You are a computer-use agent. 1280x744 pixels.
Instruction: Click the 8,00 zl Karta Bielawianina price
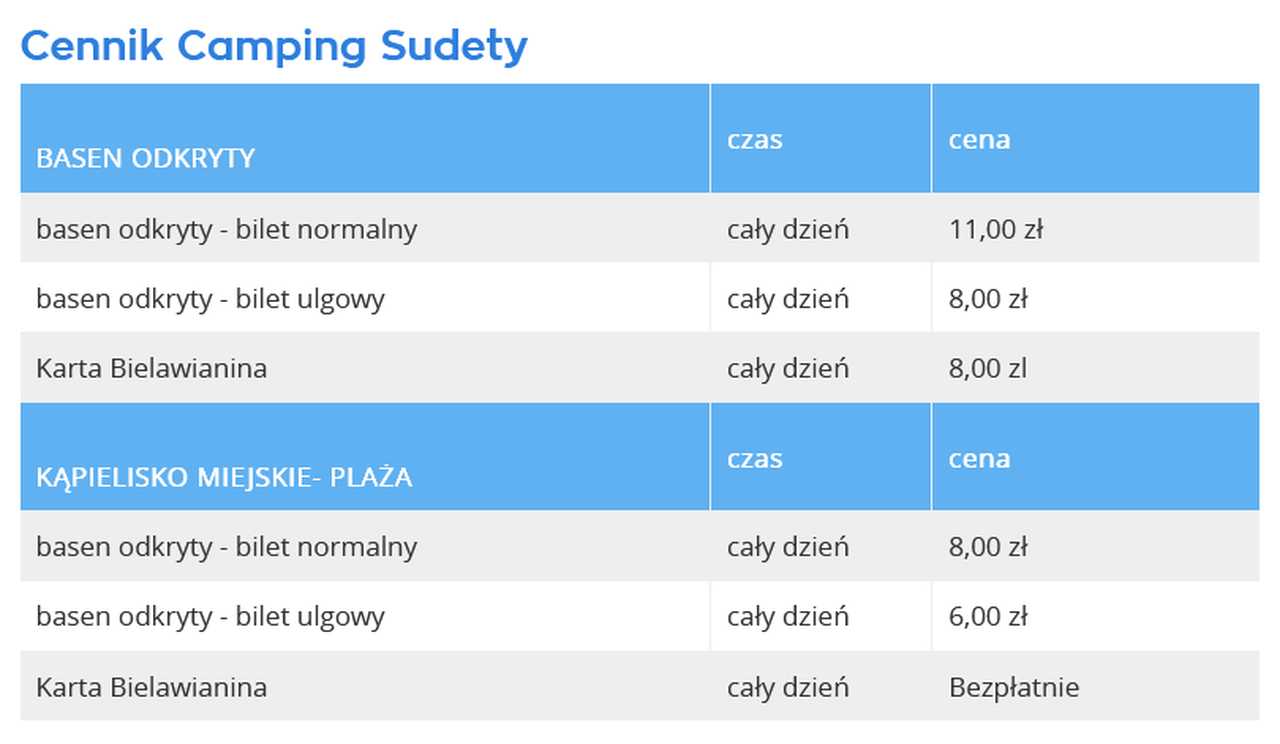pos(988,368)
